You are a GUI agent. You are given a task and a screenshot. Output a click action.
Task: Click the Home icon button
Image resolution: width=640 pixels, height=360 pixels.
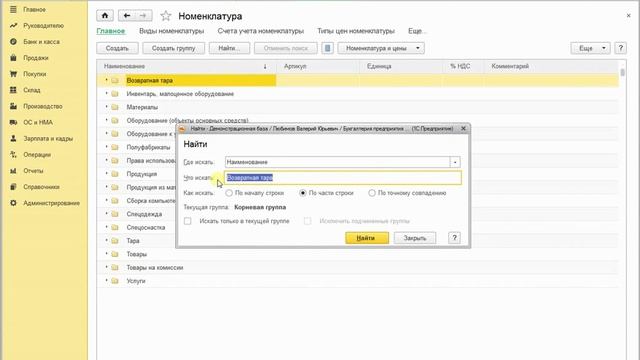click(x=105, y=16)
